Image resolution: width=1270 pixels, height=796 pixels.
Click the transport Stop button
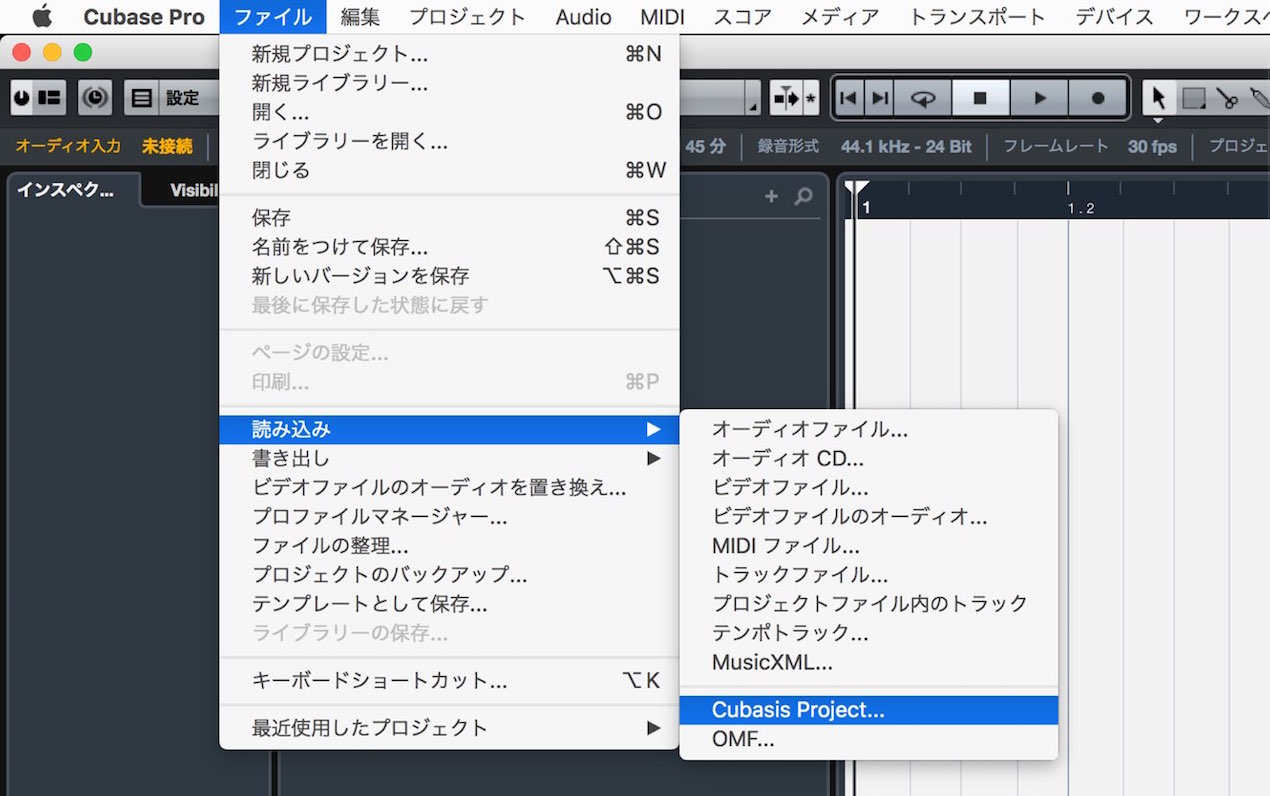click(980, 98)
